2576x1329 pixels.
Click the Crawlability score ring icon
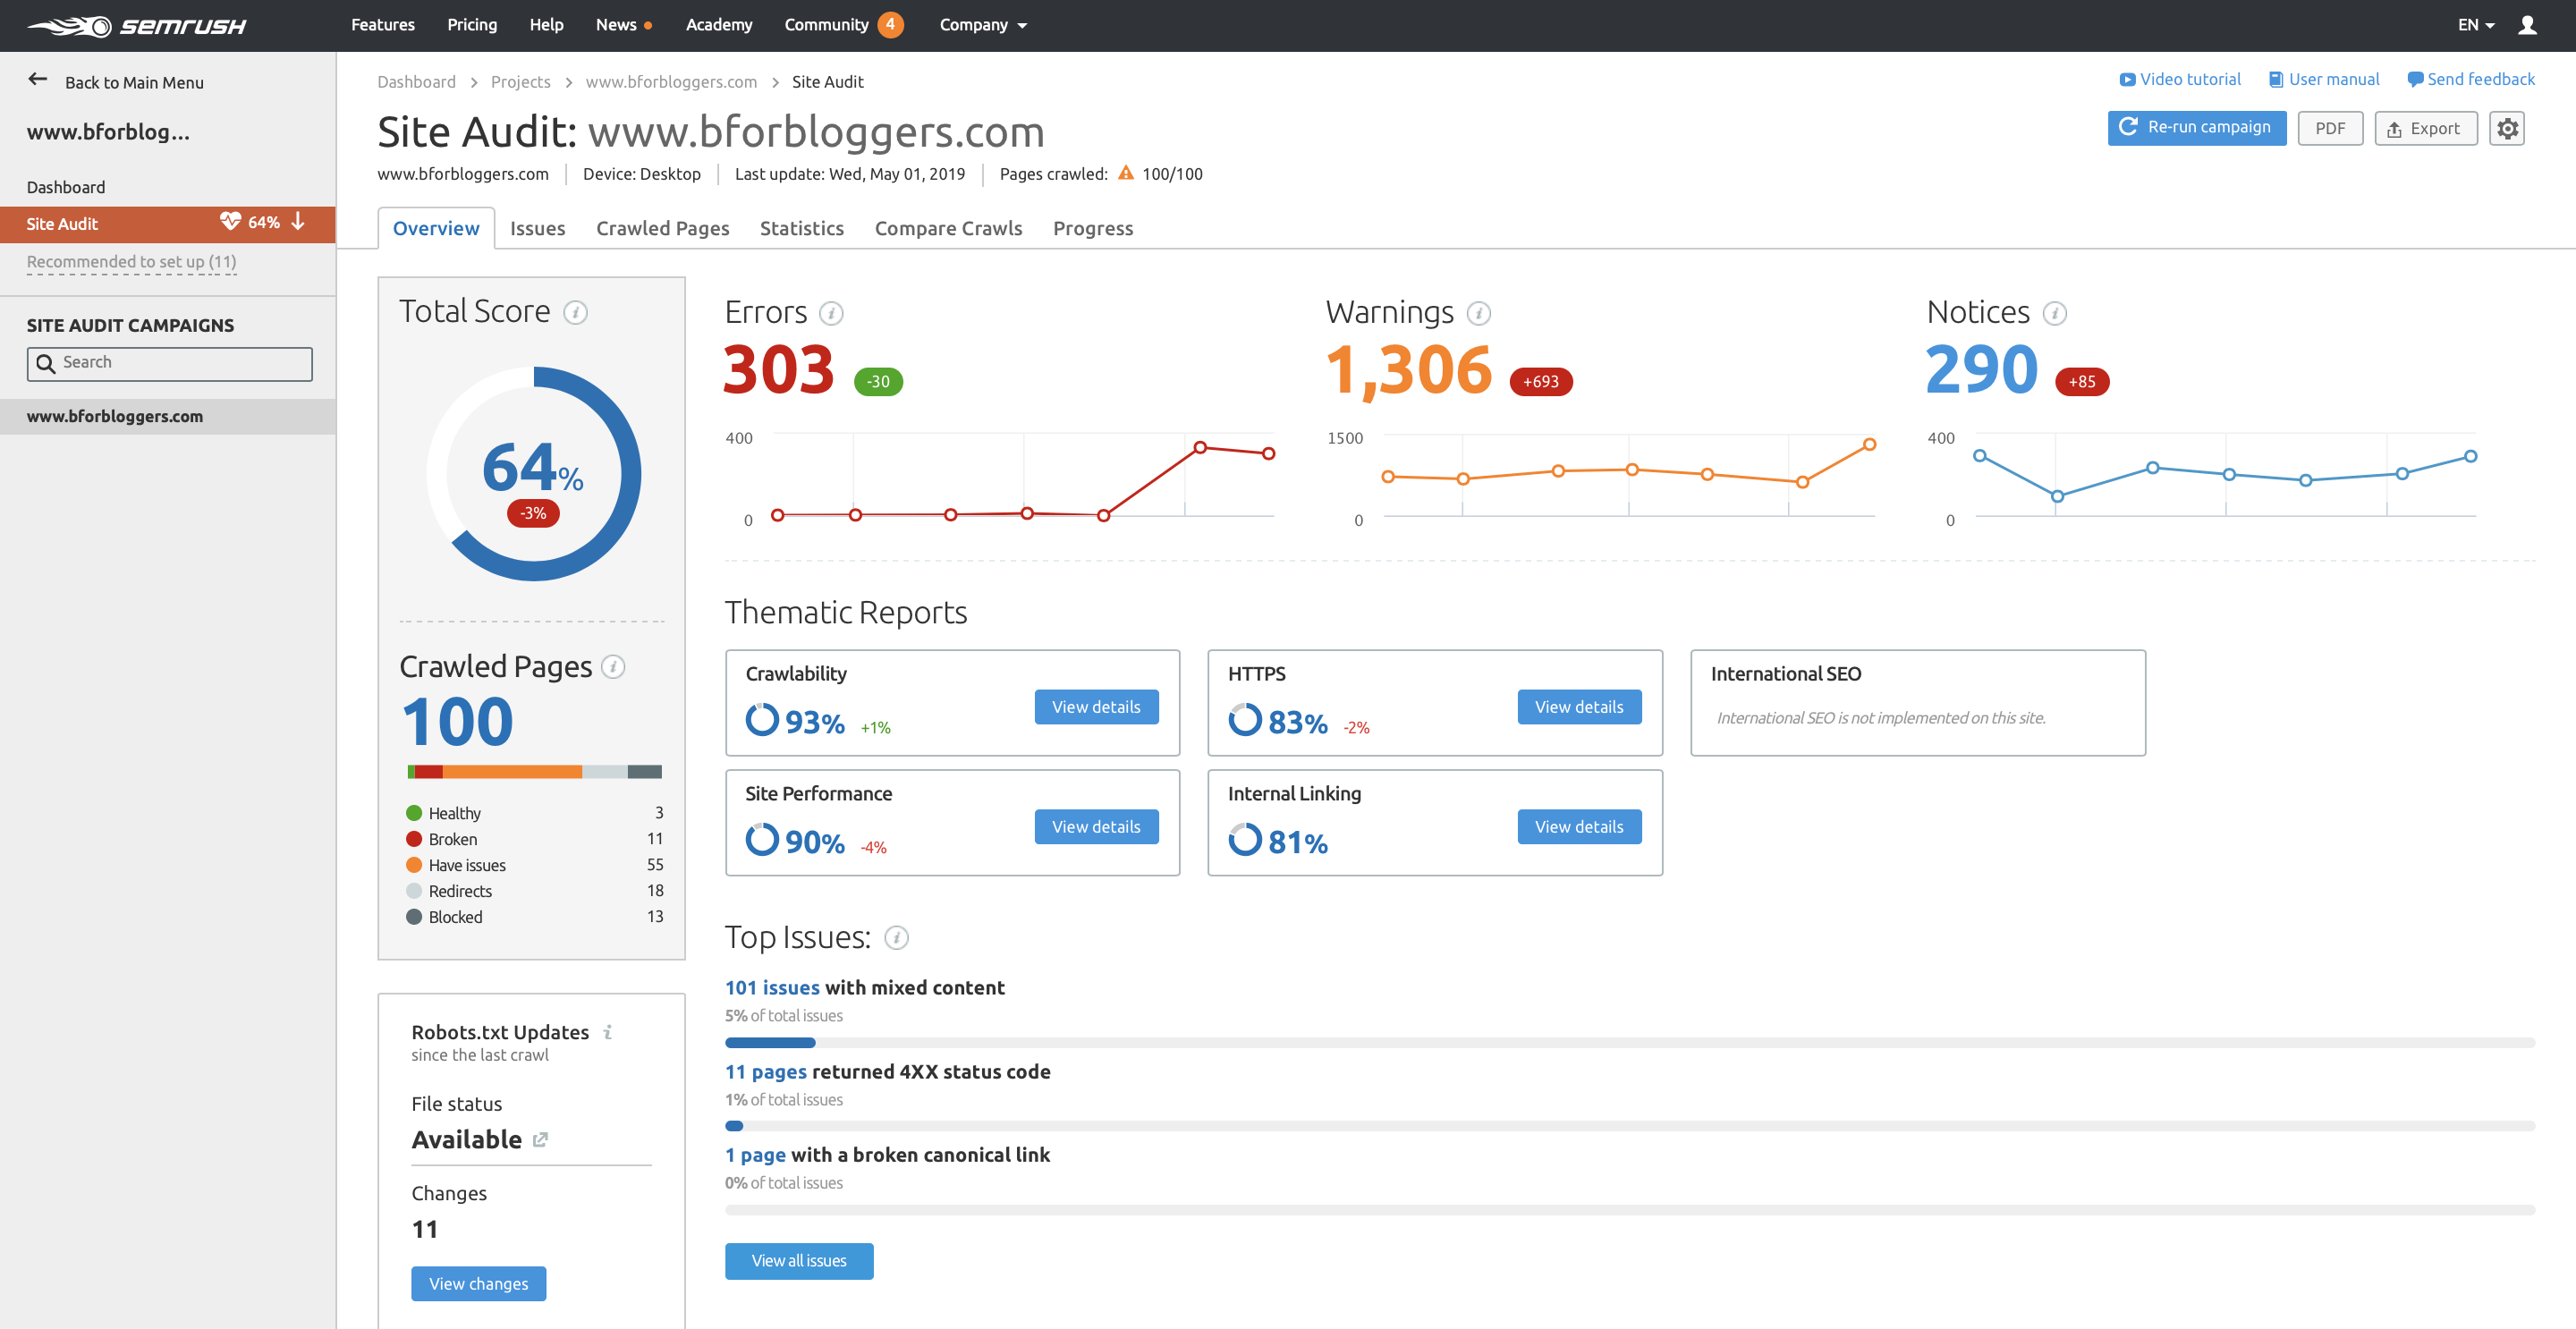[x=762, y=720]
